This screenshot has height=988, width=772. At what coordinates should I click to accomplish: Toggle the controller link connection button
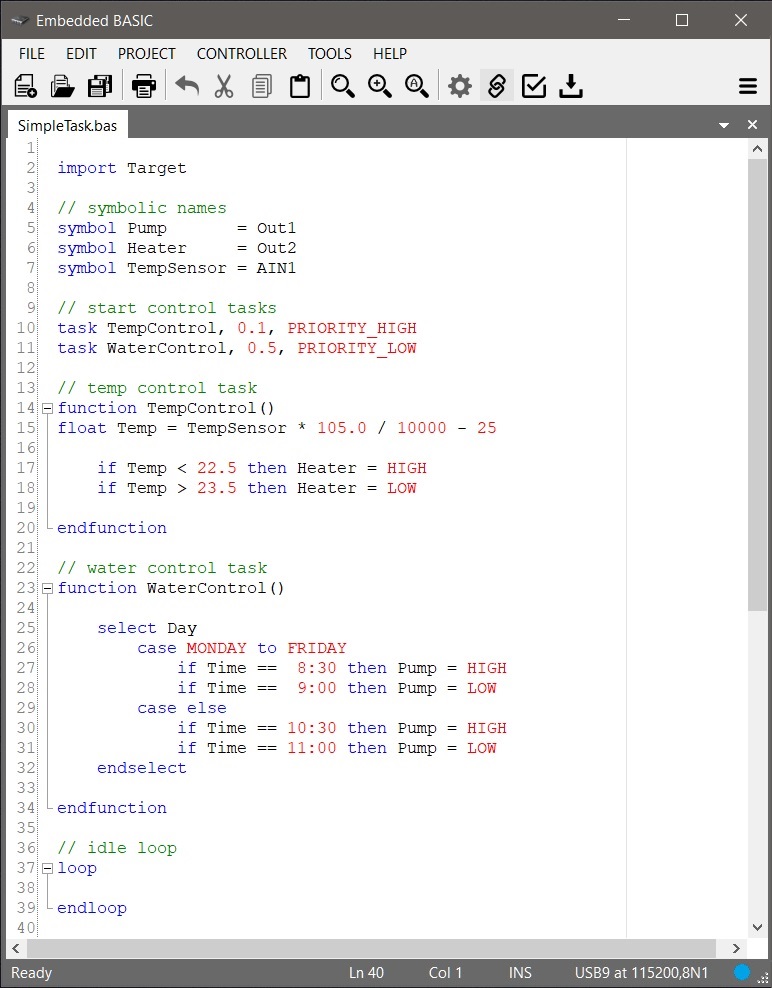tap(496, 86)
